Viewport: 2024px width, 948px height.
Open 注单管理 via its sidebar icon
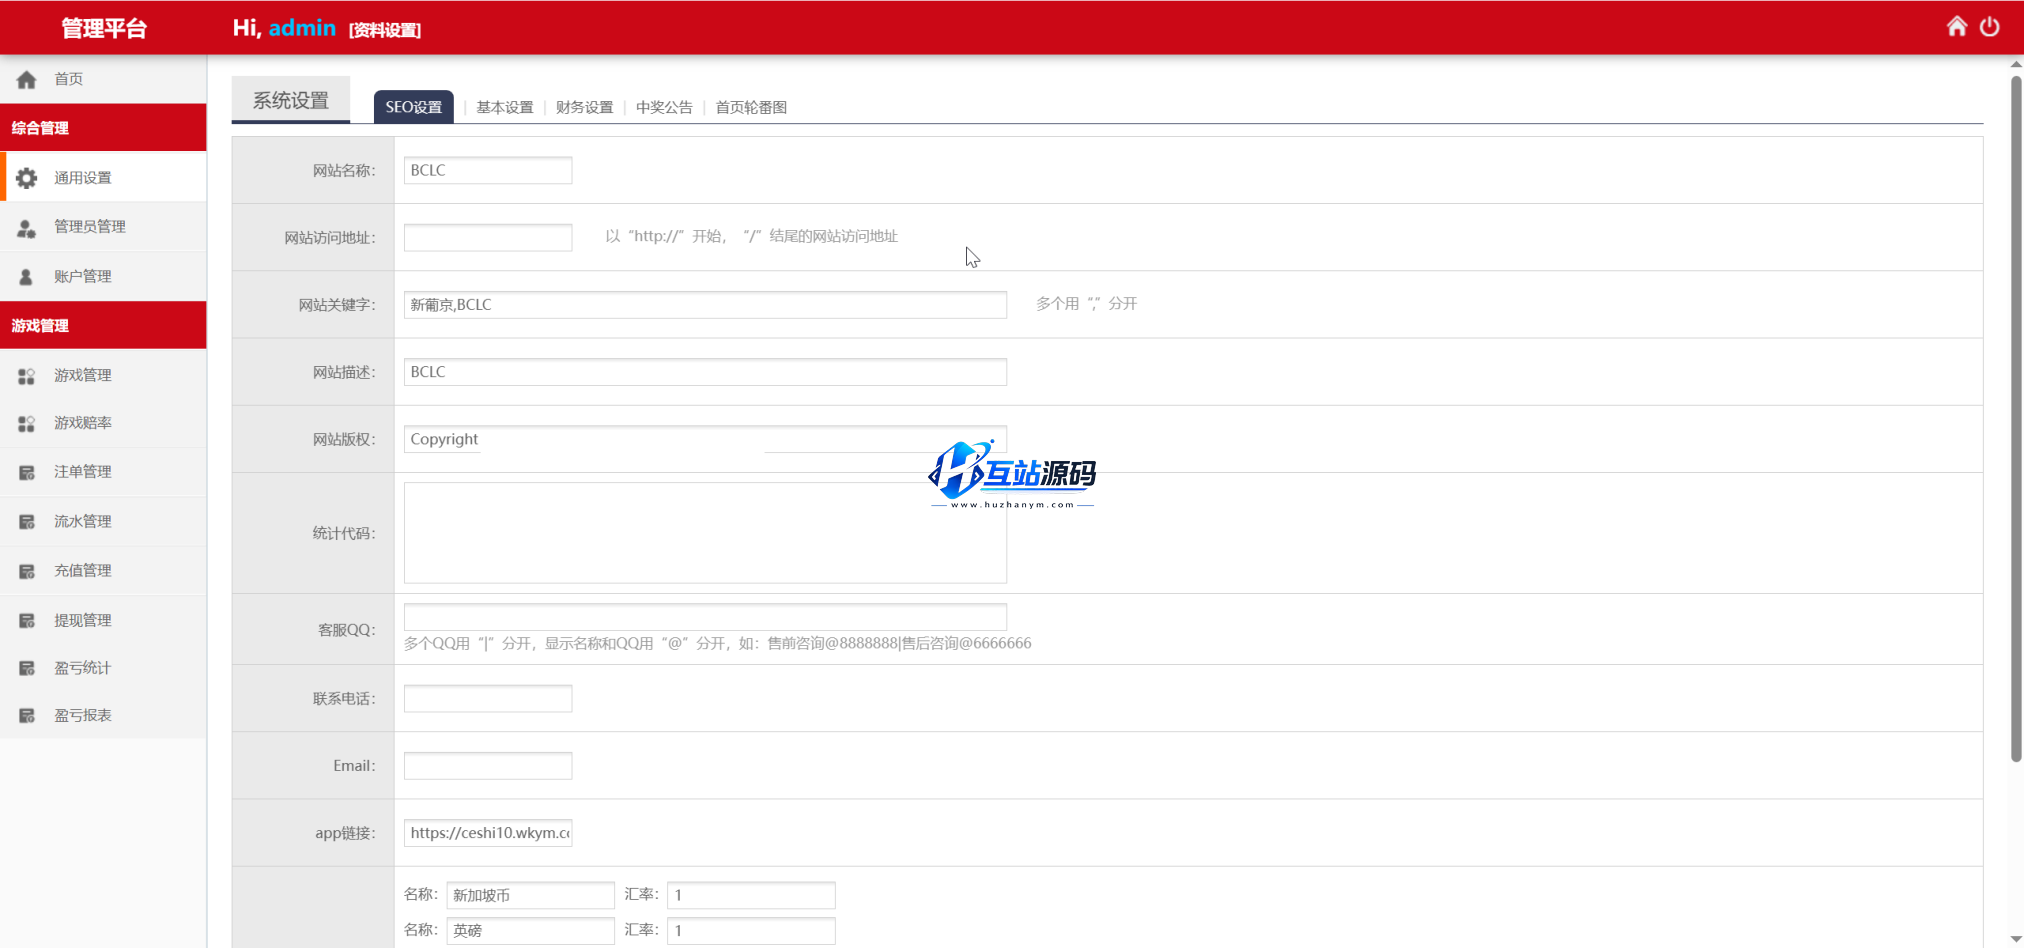[x=26, y=471]
